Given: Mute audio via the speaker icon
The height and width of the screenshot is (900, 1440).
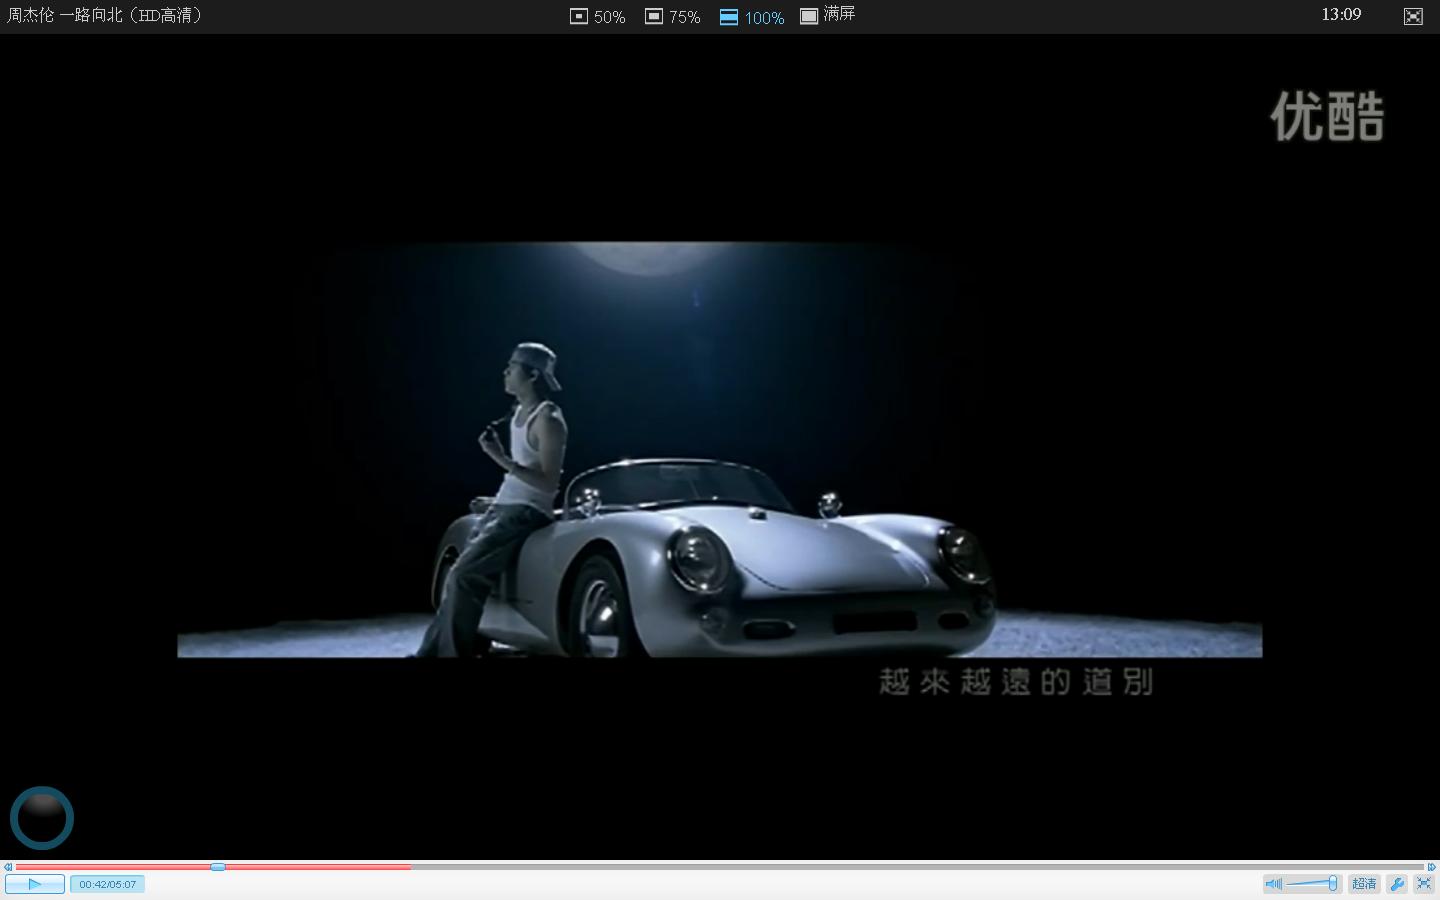Looking at the screenshot, I should pyautogui.click(x=1273, y=884).
